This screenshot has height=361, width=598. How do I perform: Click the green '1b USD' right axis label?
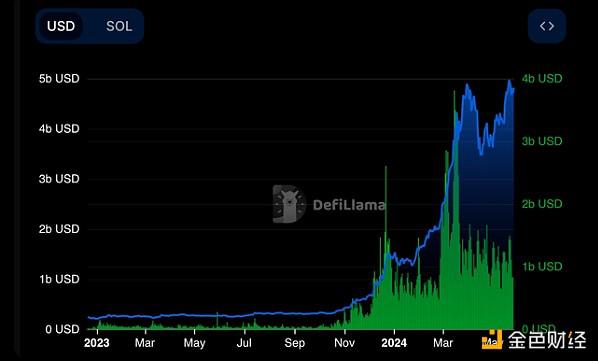(x=542, y=266)
